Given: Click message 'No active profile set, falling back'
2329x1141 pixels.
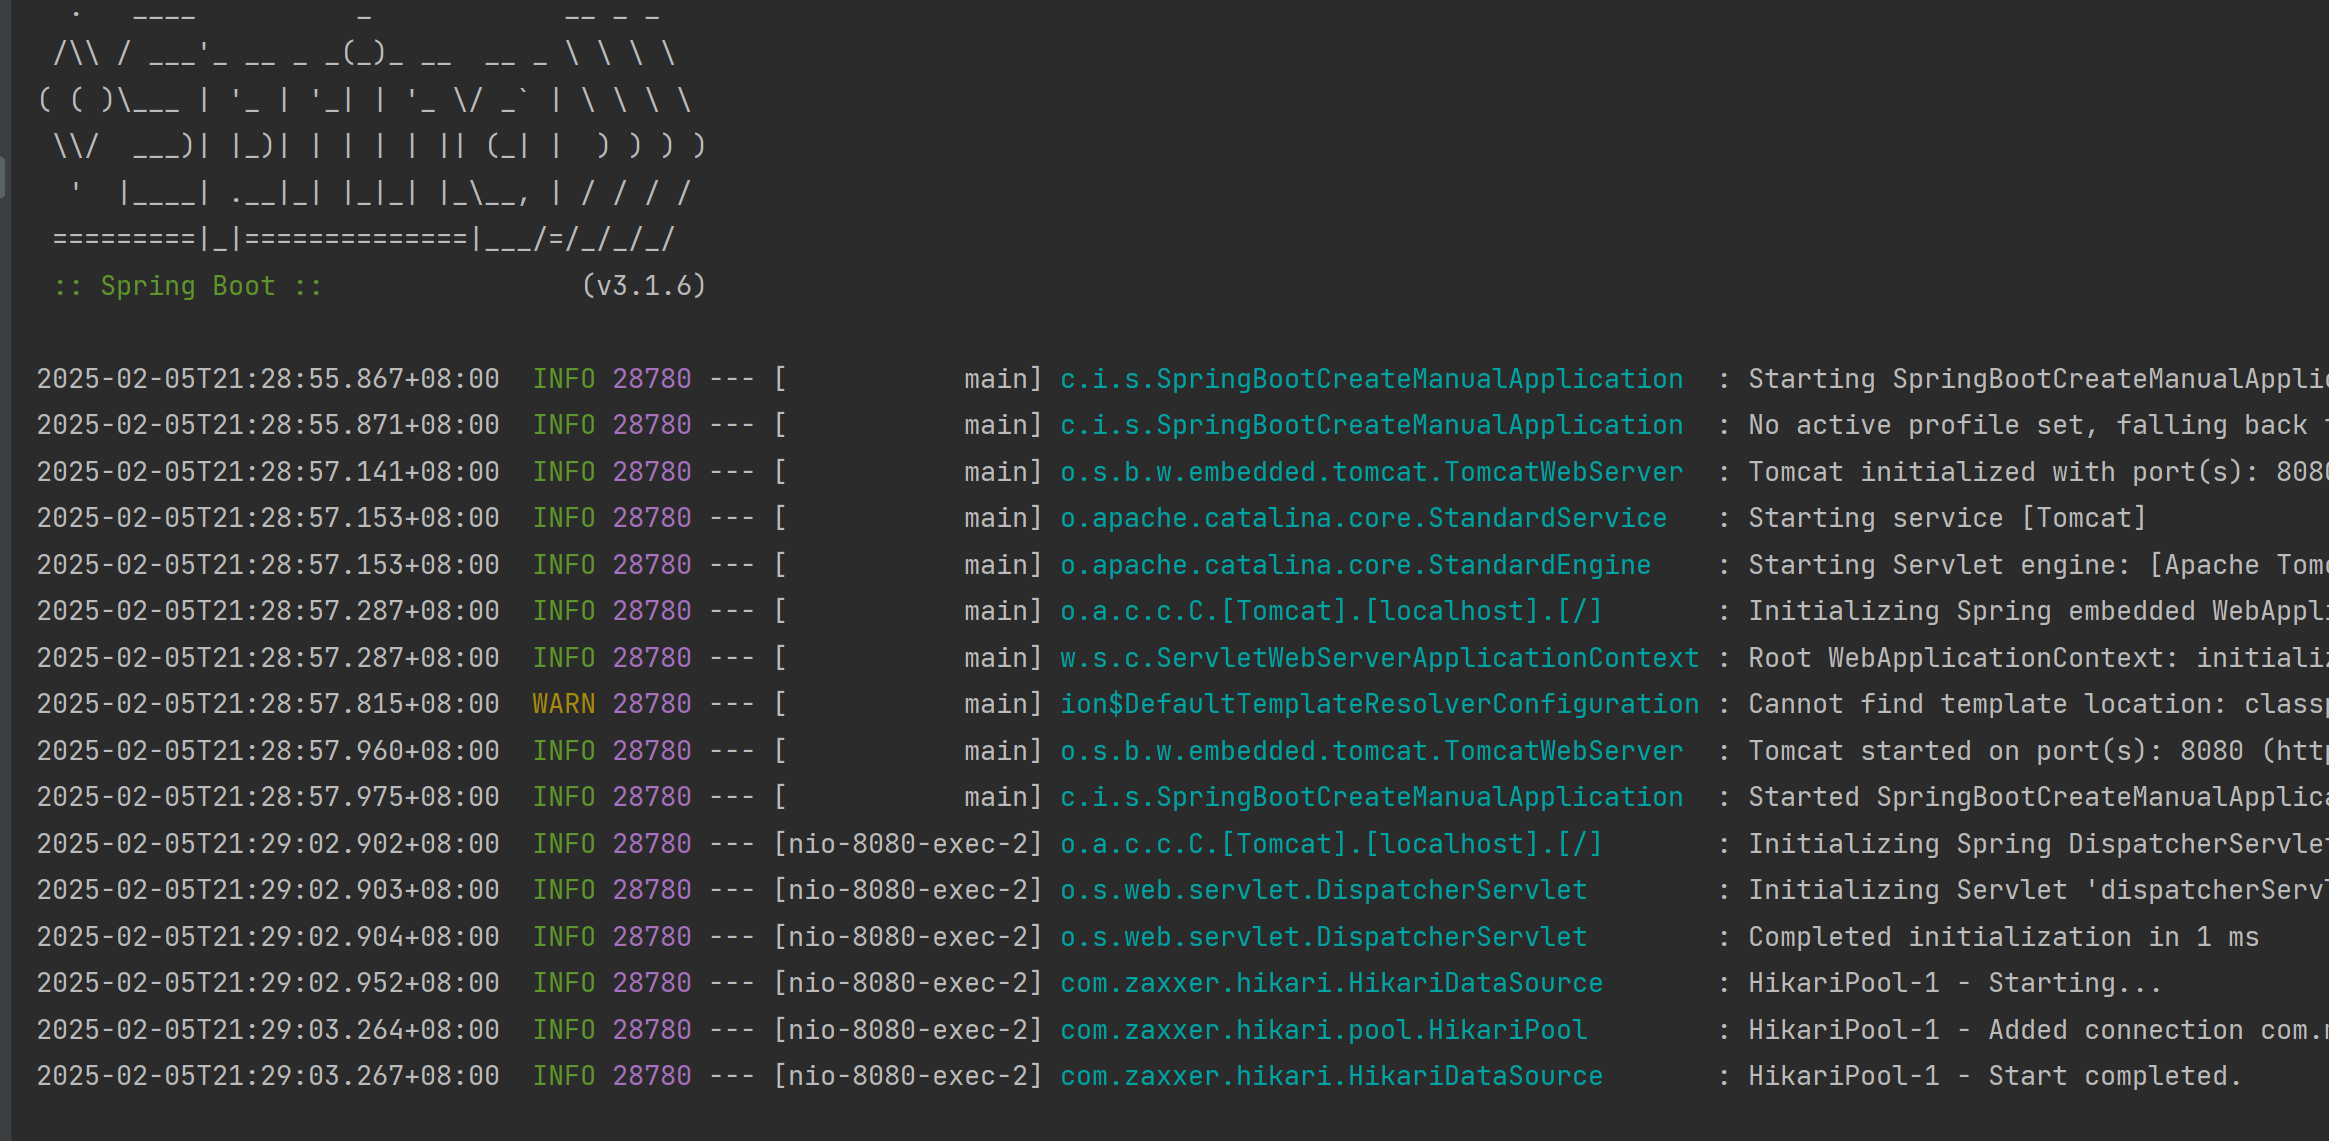Looking at the screenshot, I should click(2028, 425).
